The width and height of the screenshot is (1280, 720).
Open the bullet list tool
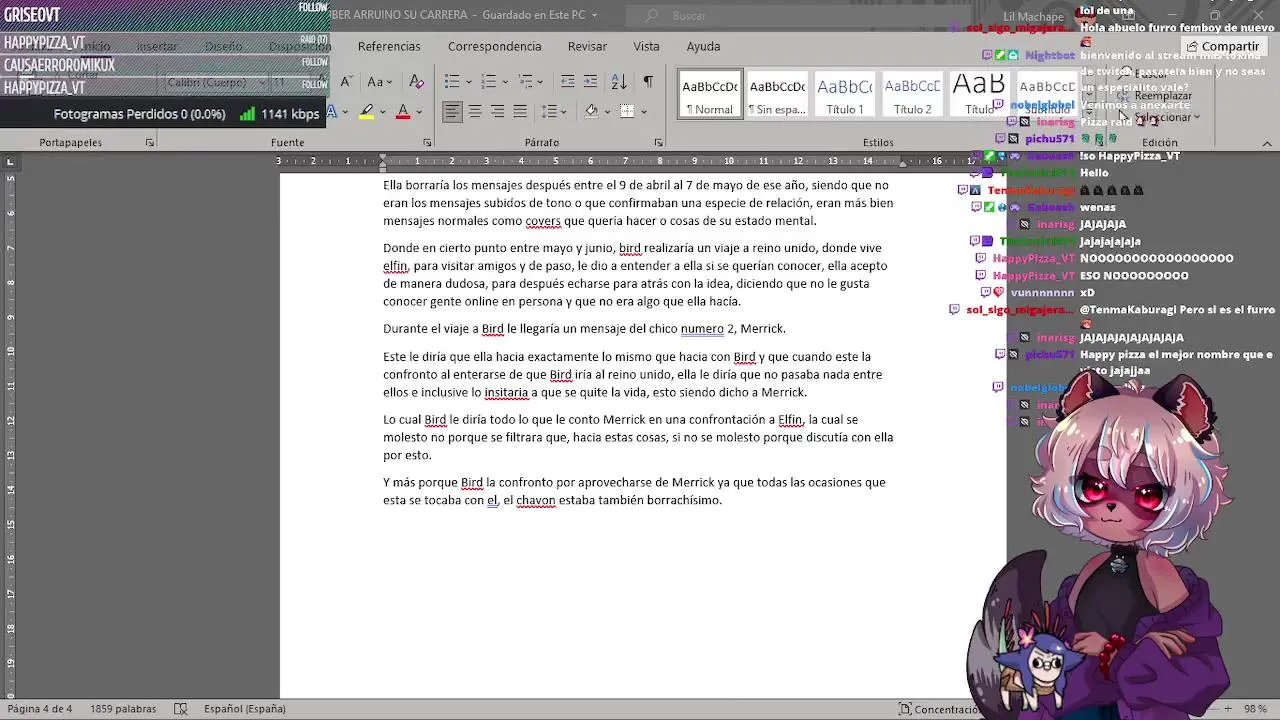(x=451, y=82)
